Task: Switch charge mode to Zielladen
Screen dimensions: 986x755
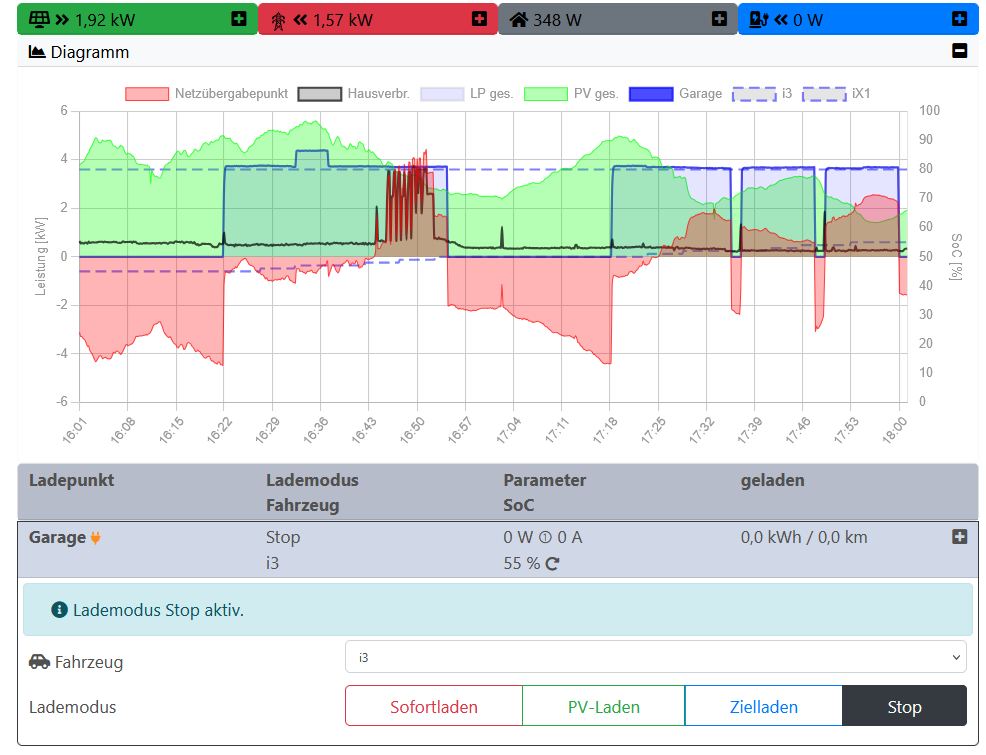Action: click(x=763, y=706)
